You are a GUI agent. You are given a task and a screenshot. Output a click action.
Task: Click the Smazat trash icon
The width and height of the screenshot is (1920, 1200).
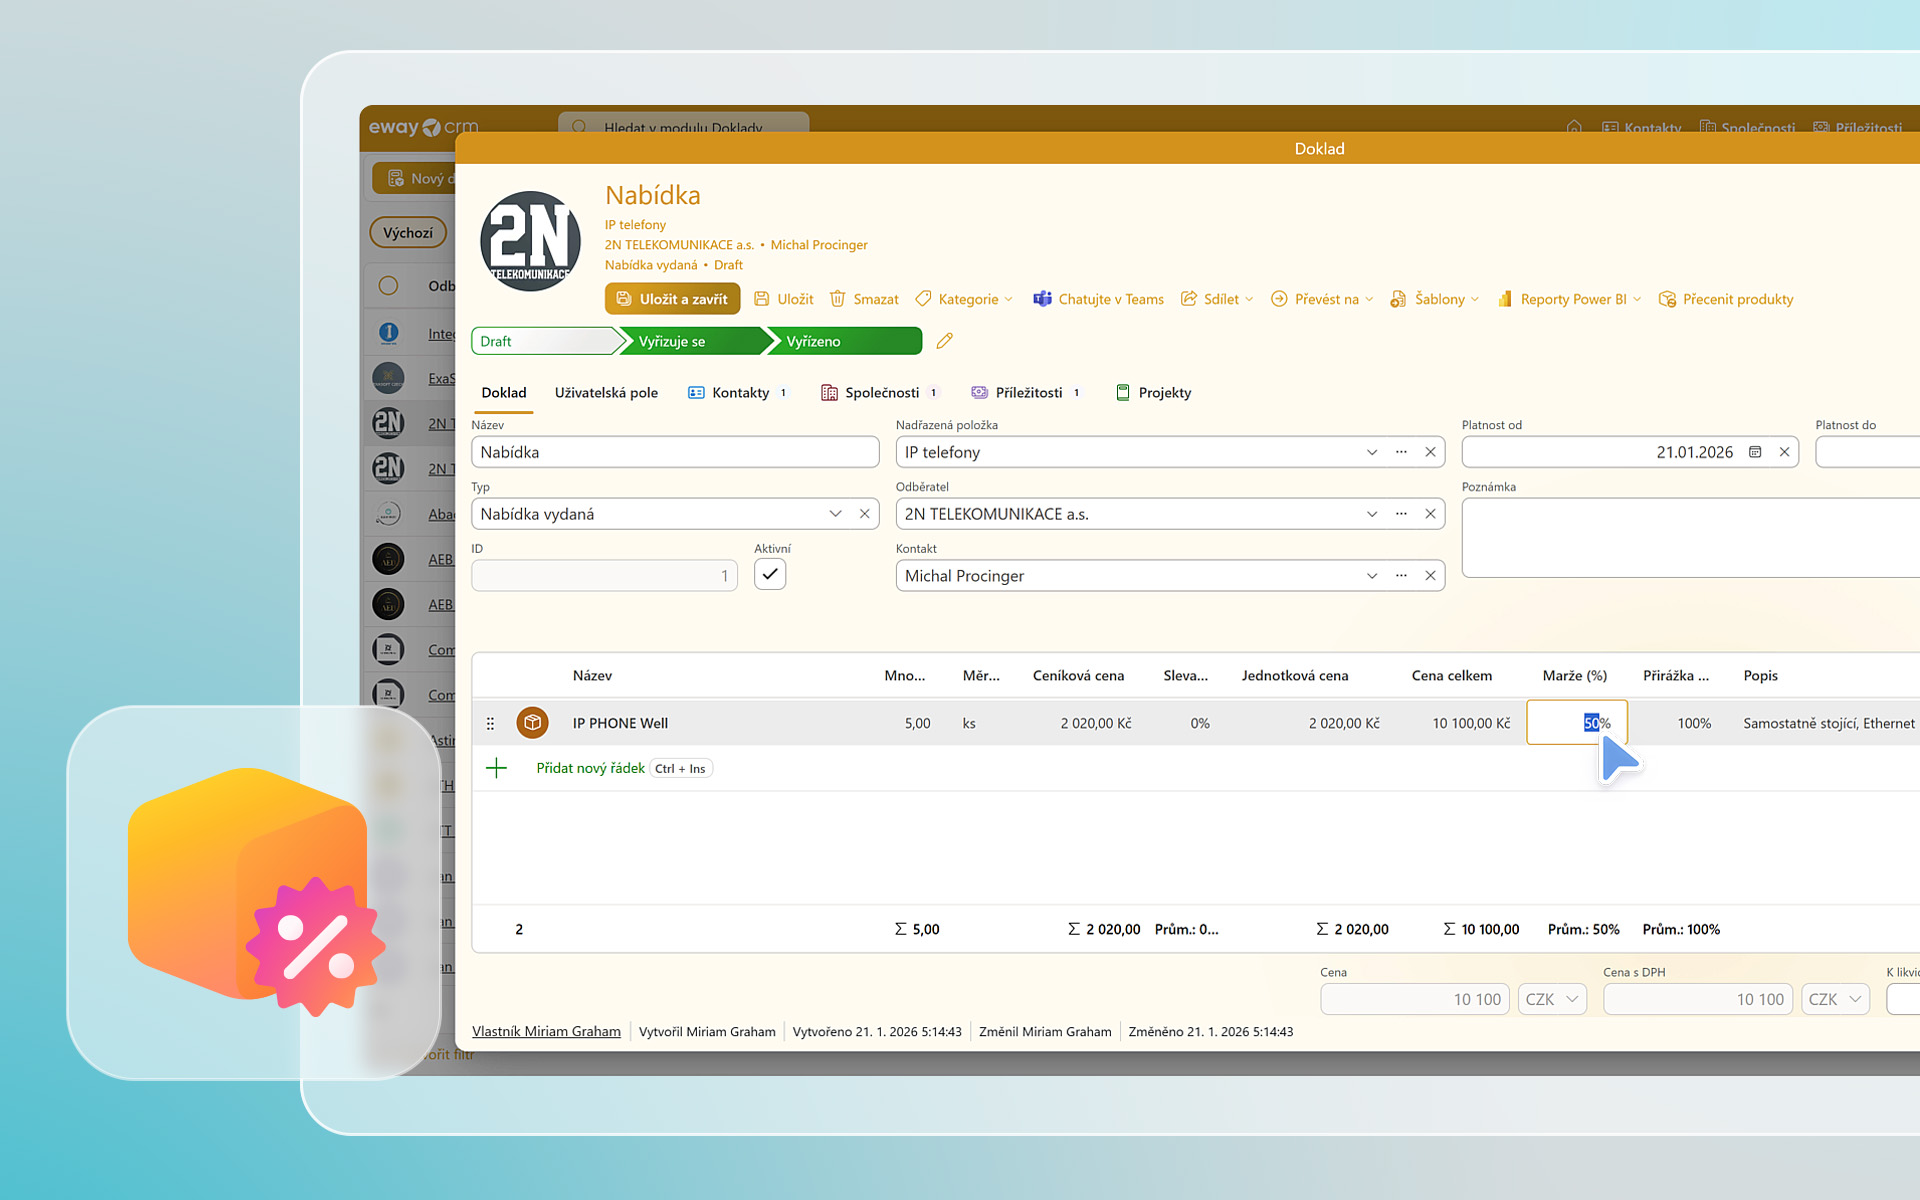(x=838, y=299)
